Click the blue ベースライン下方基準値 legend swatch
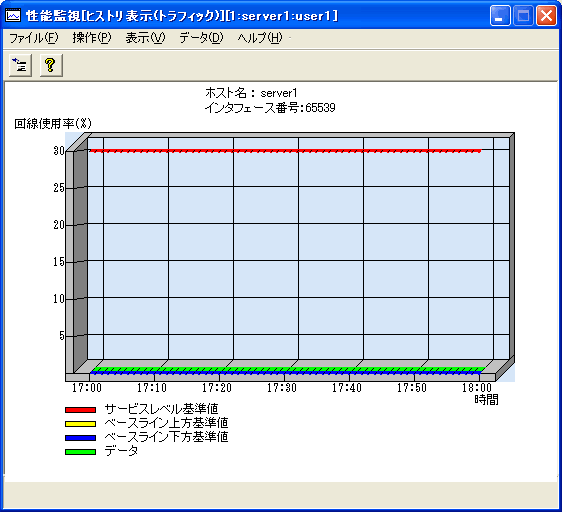The height and width of the screenshot is (512, 562). pos(81,438)
